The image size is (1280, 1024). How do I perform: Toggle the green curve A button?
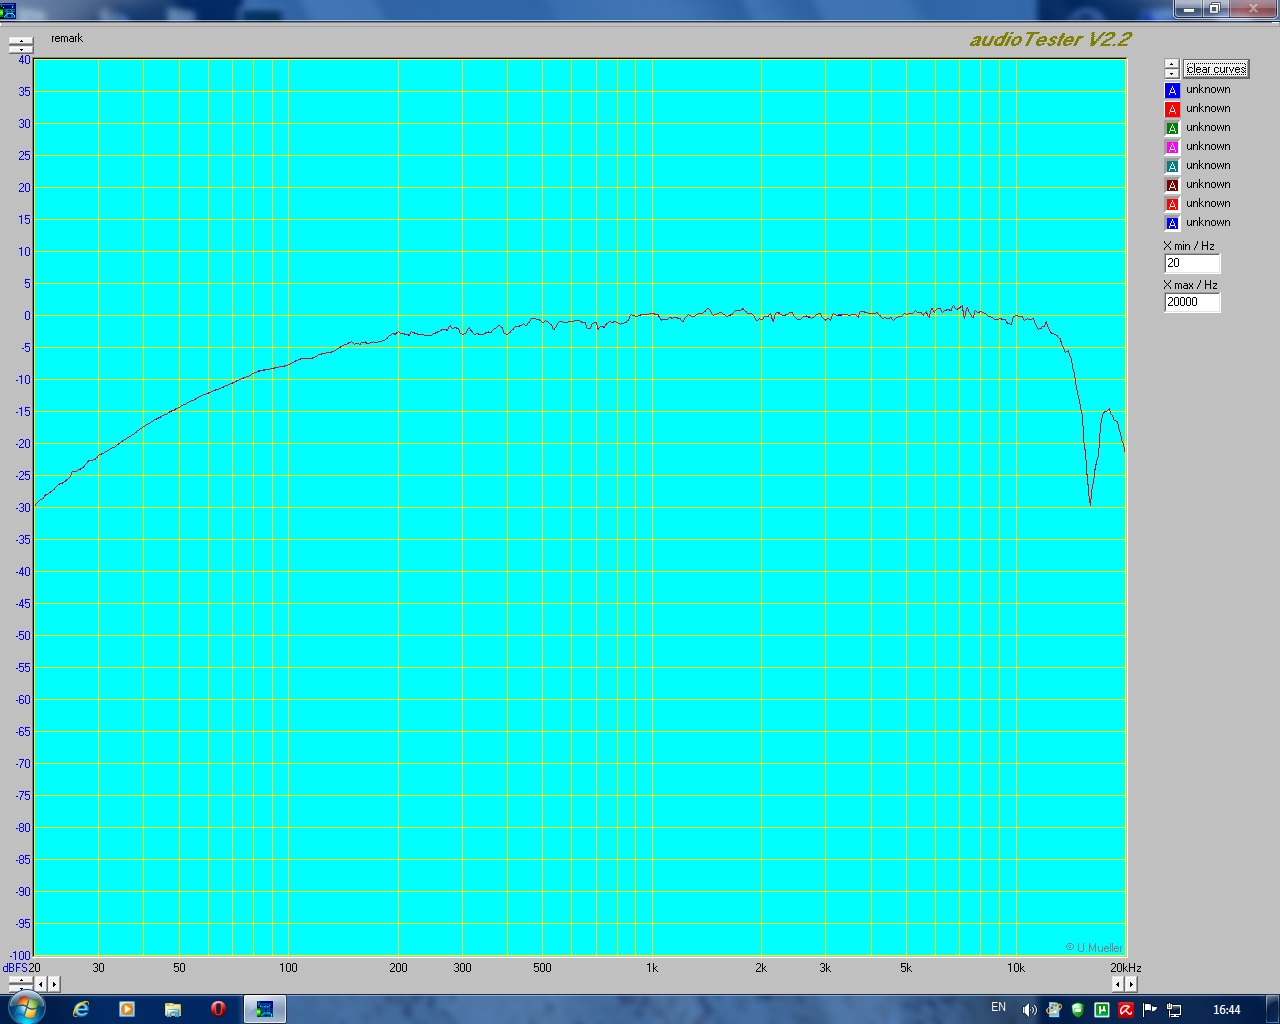click(x=1173, y=128)
